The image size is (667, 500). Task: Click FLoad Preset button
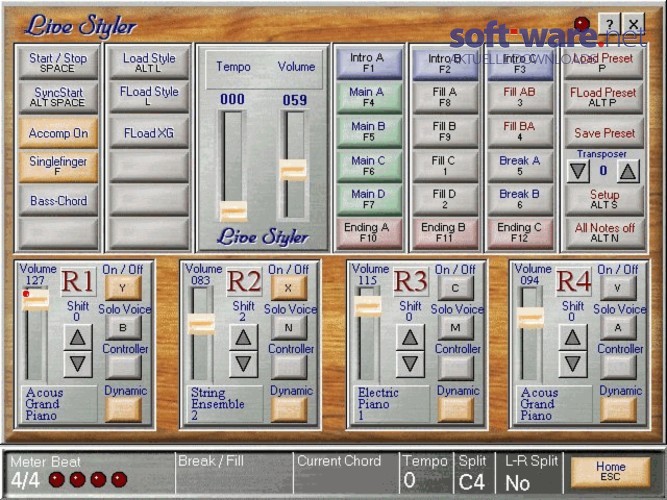click(604, 97)
